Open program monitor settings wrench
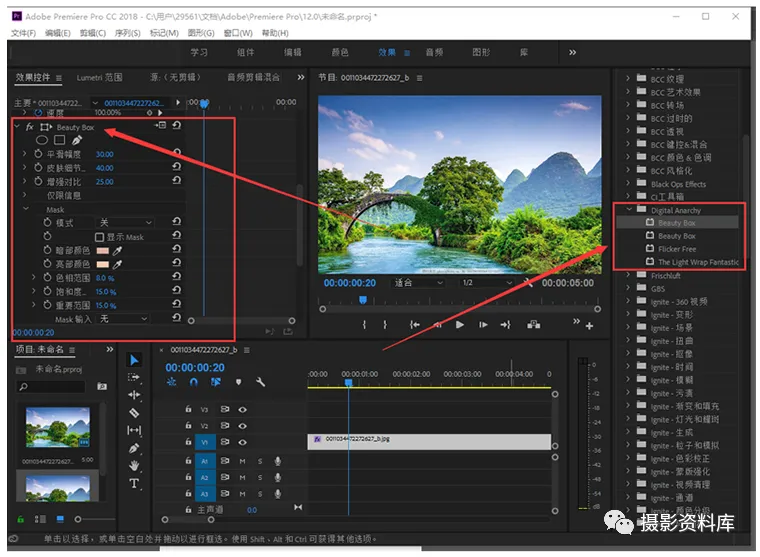 click(x=528, y=283)
